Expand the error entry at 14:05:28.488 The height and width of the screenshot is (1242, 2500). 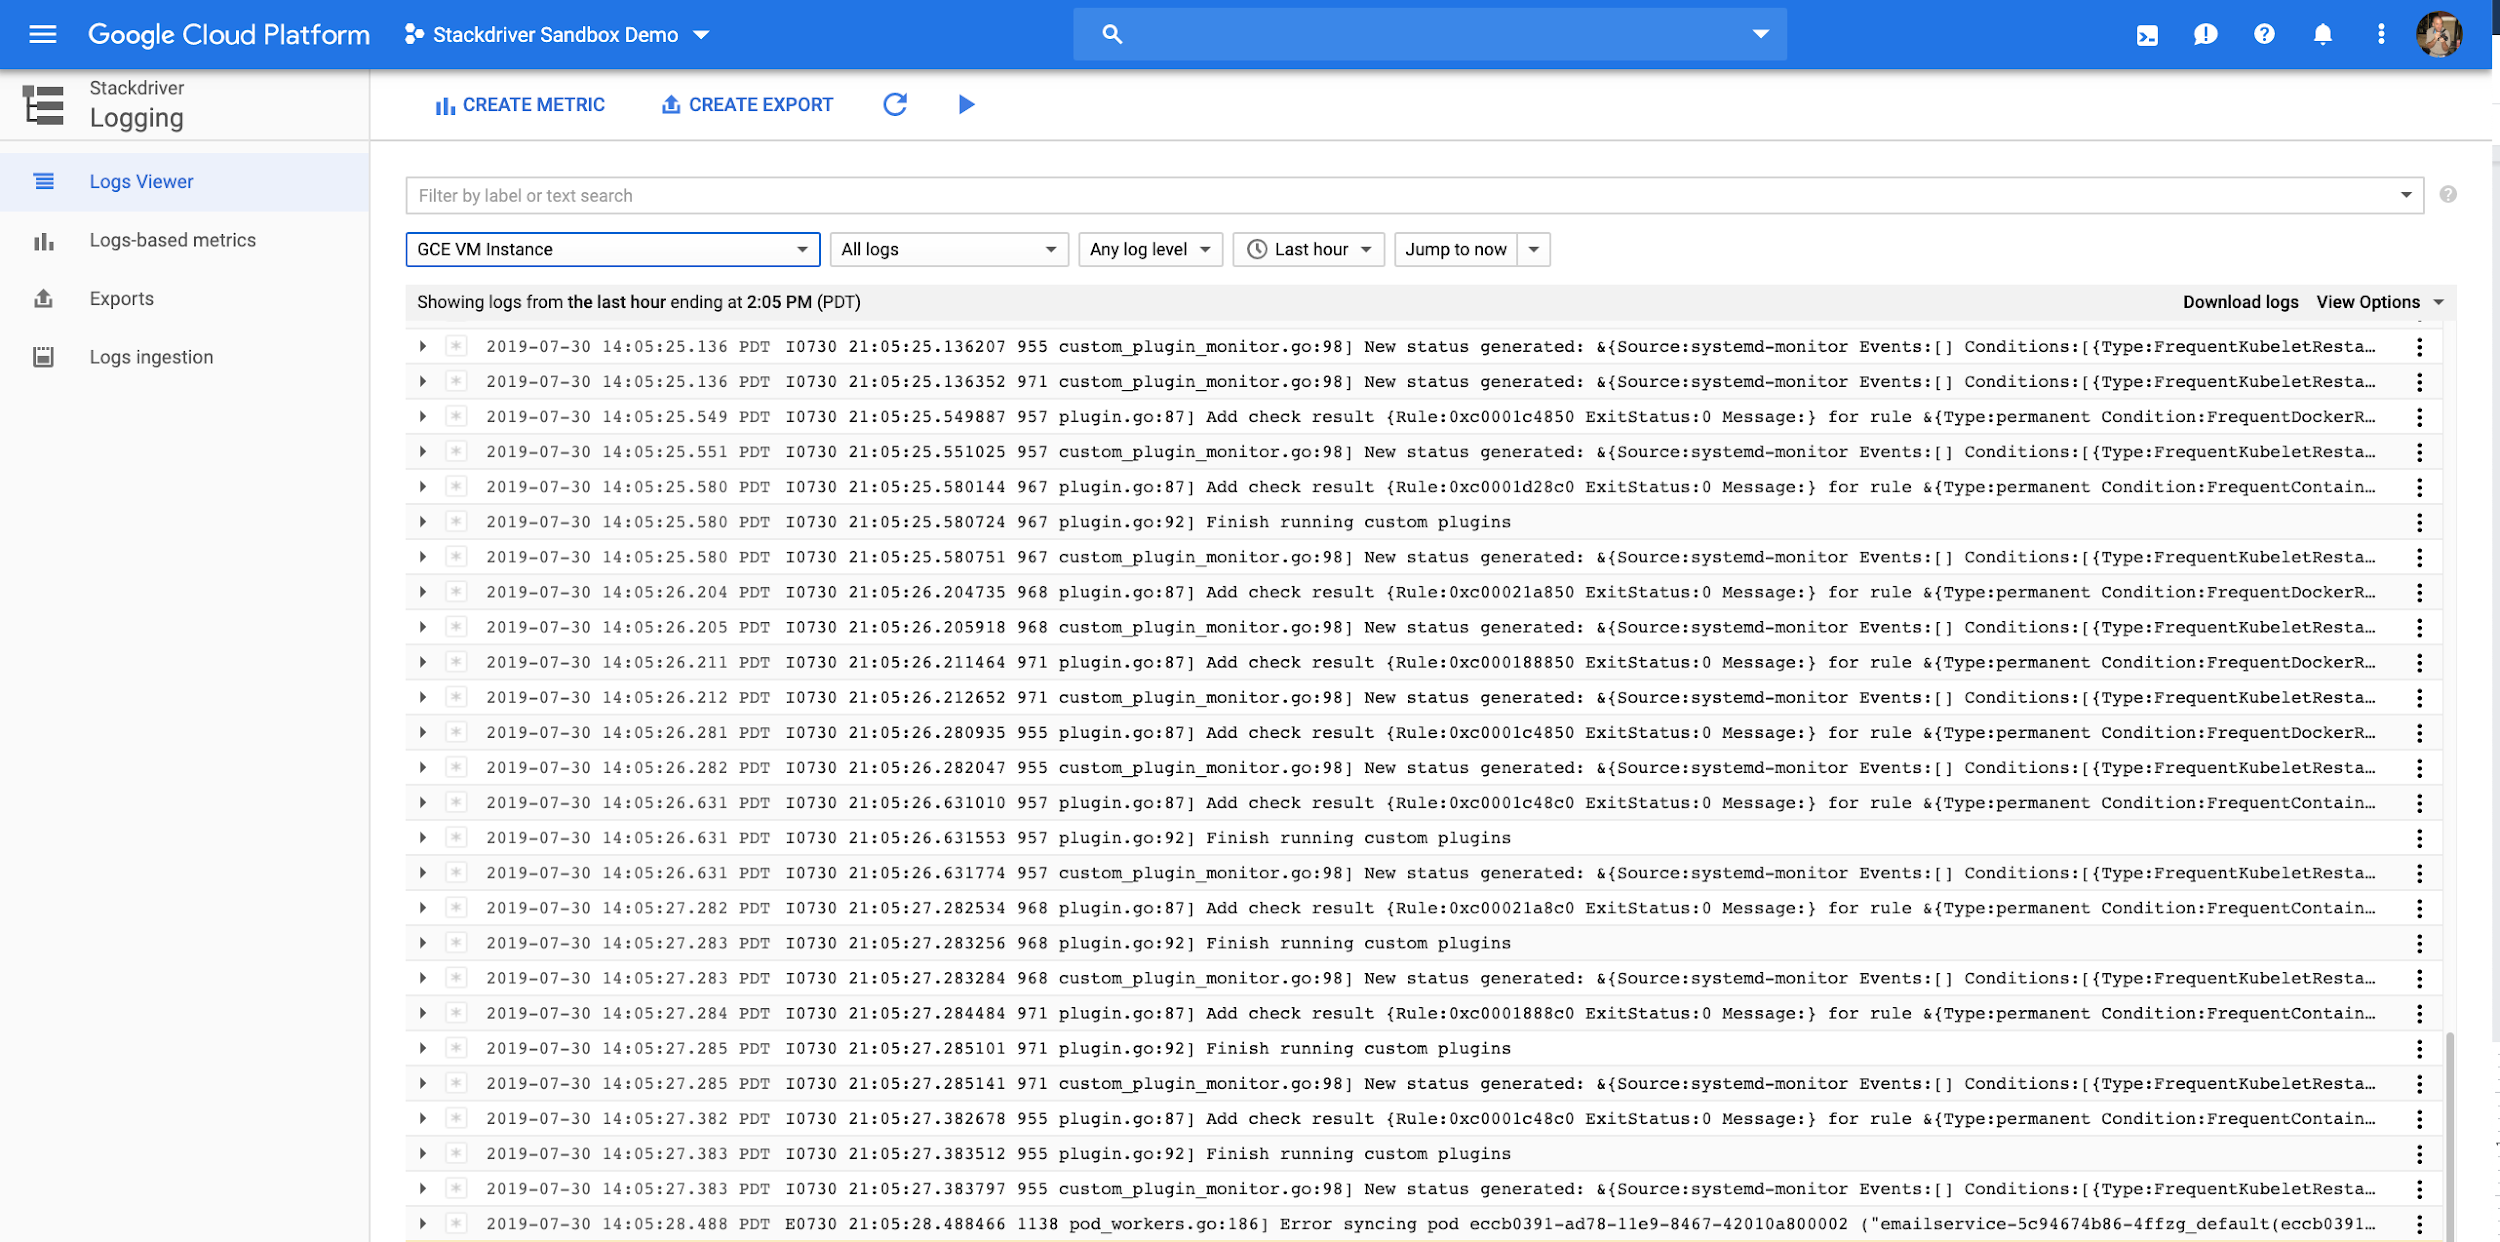(x=423, y=1224)
